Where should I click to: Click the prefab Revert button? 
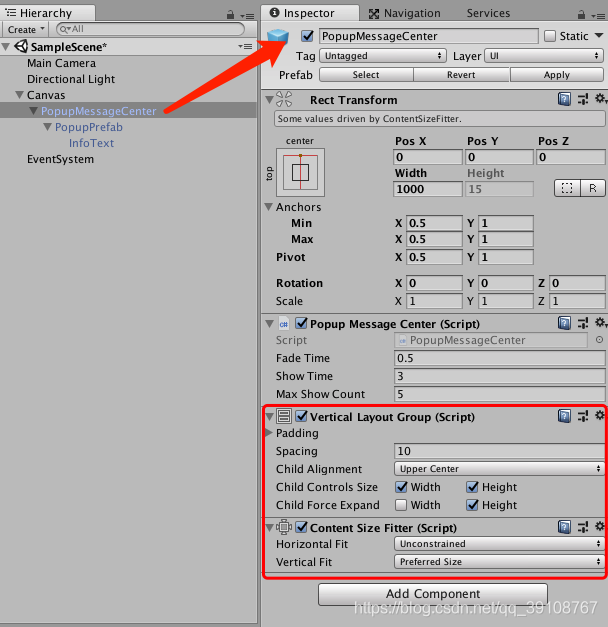point(461,75)
